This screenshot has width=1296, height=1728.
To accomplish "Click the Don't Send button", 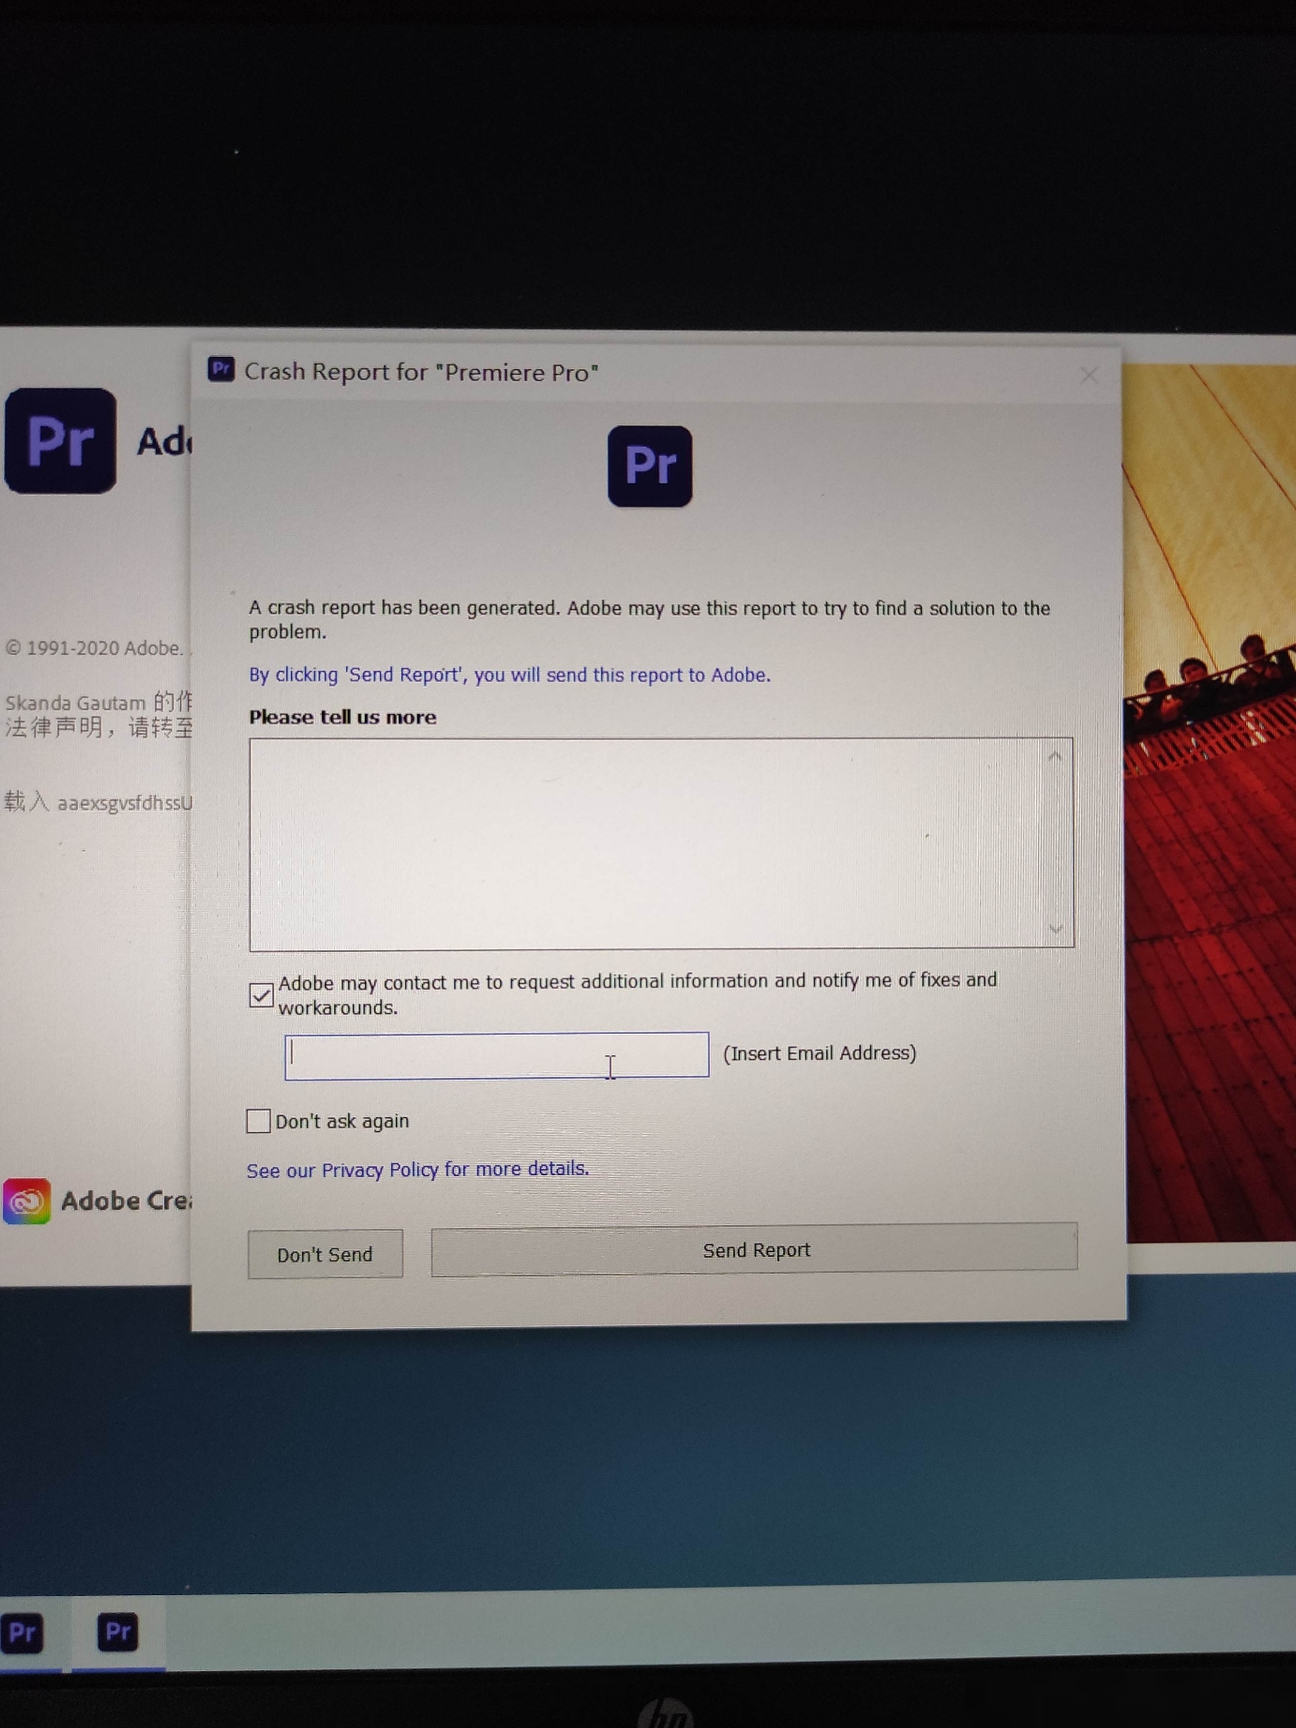I will pyautogui.click(x=325, y=1254).
